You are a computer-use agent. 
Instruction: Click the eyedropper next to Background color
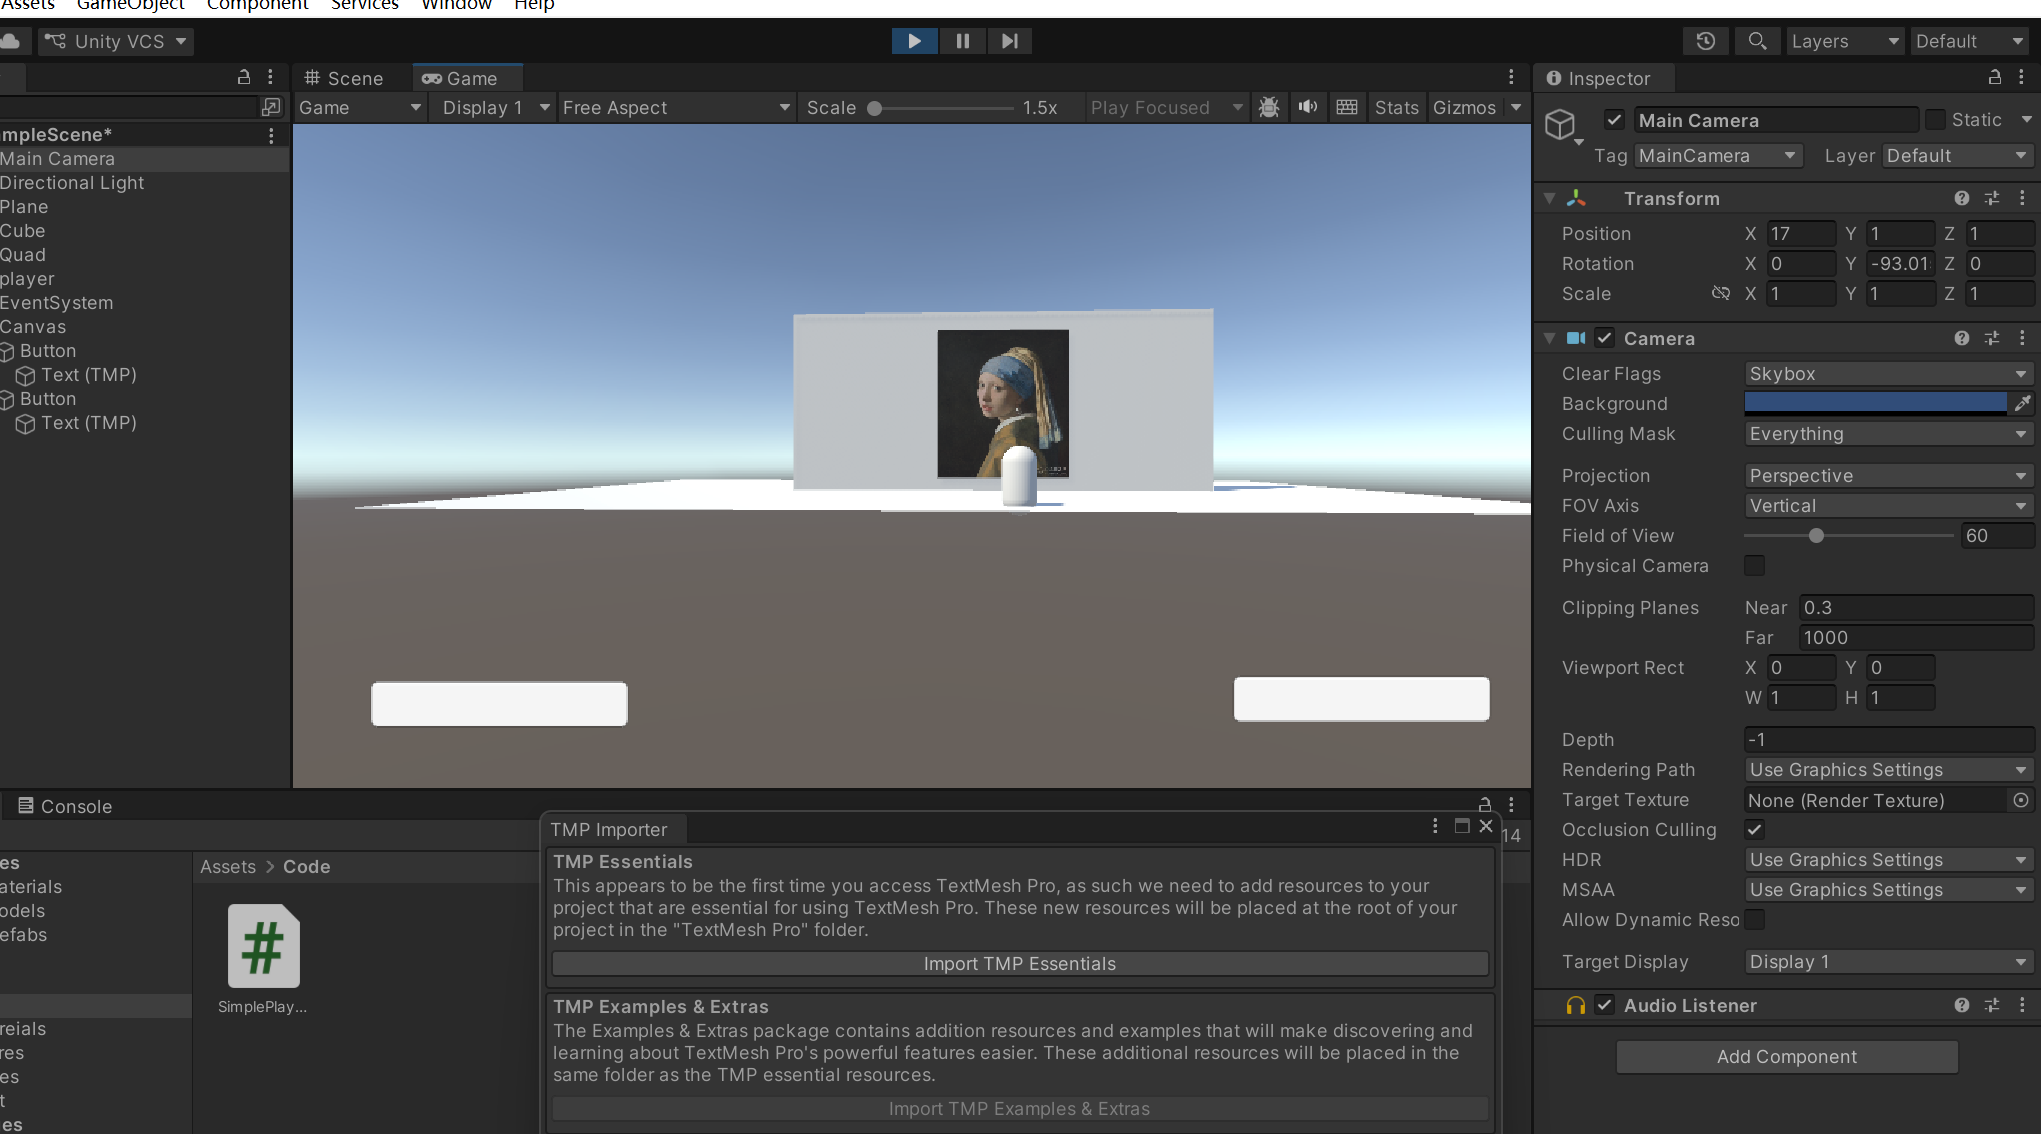[2022, 403]
